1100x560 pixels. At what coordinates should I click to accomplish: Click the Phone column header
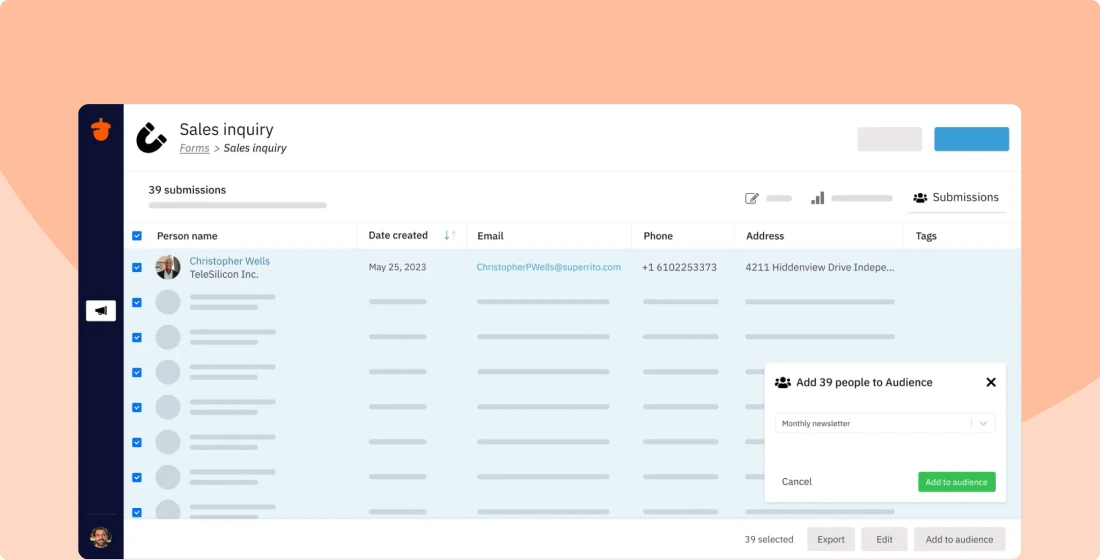click(x=658, y=236)
